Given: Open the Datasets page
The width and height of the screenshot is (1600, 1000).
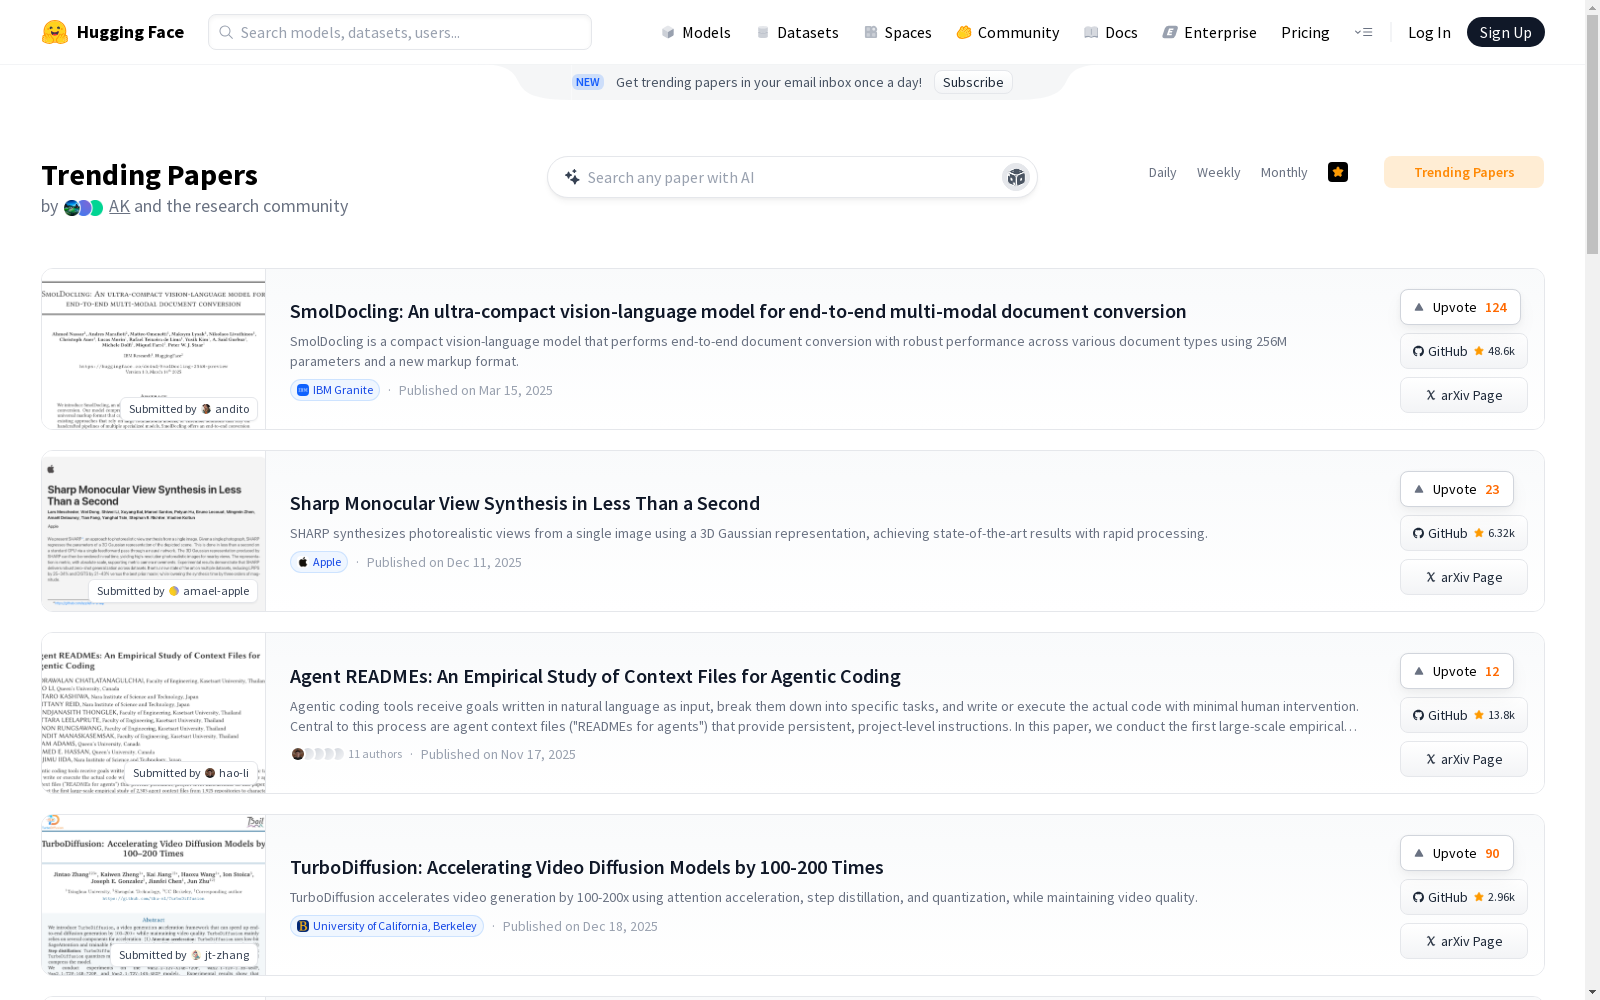Looking at the screenshot, I should (x=797, y=32).
